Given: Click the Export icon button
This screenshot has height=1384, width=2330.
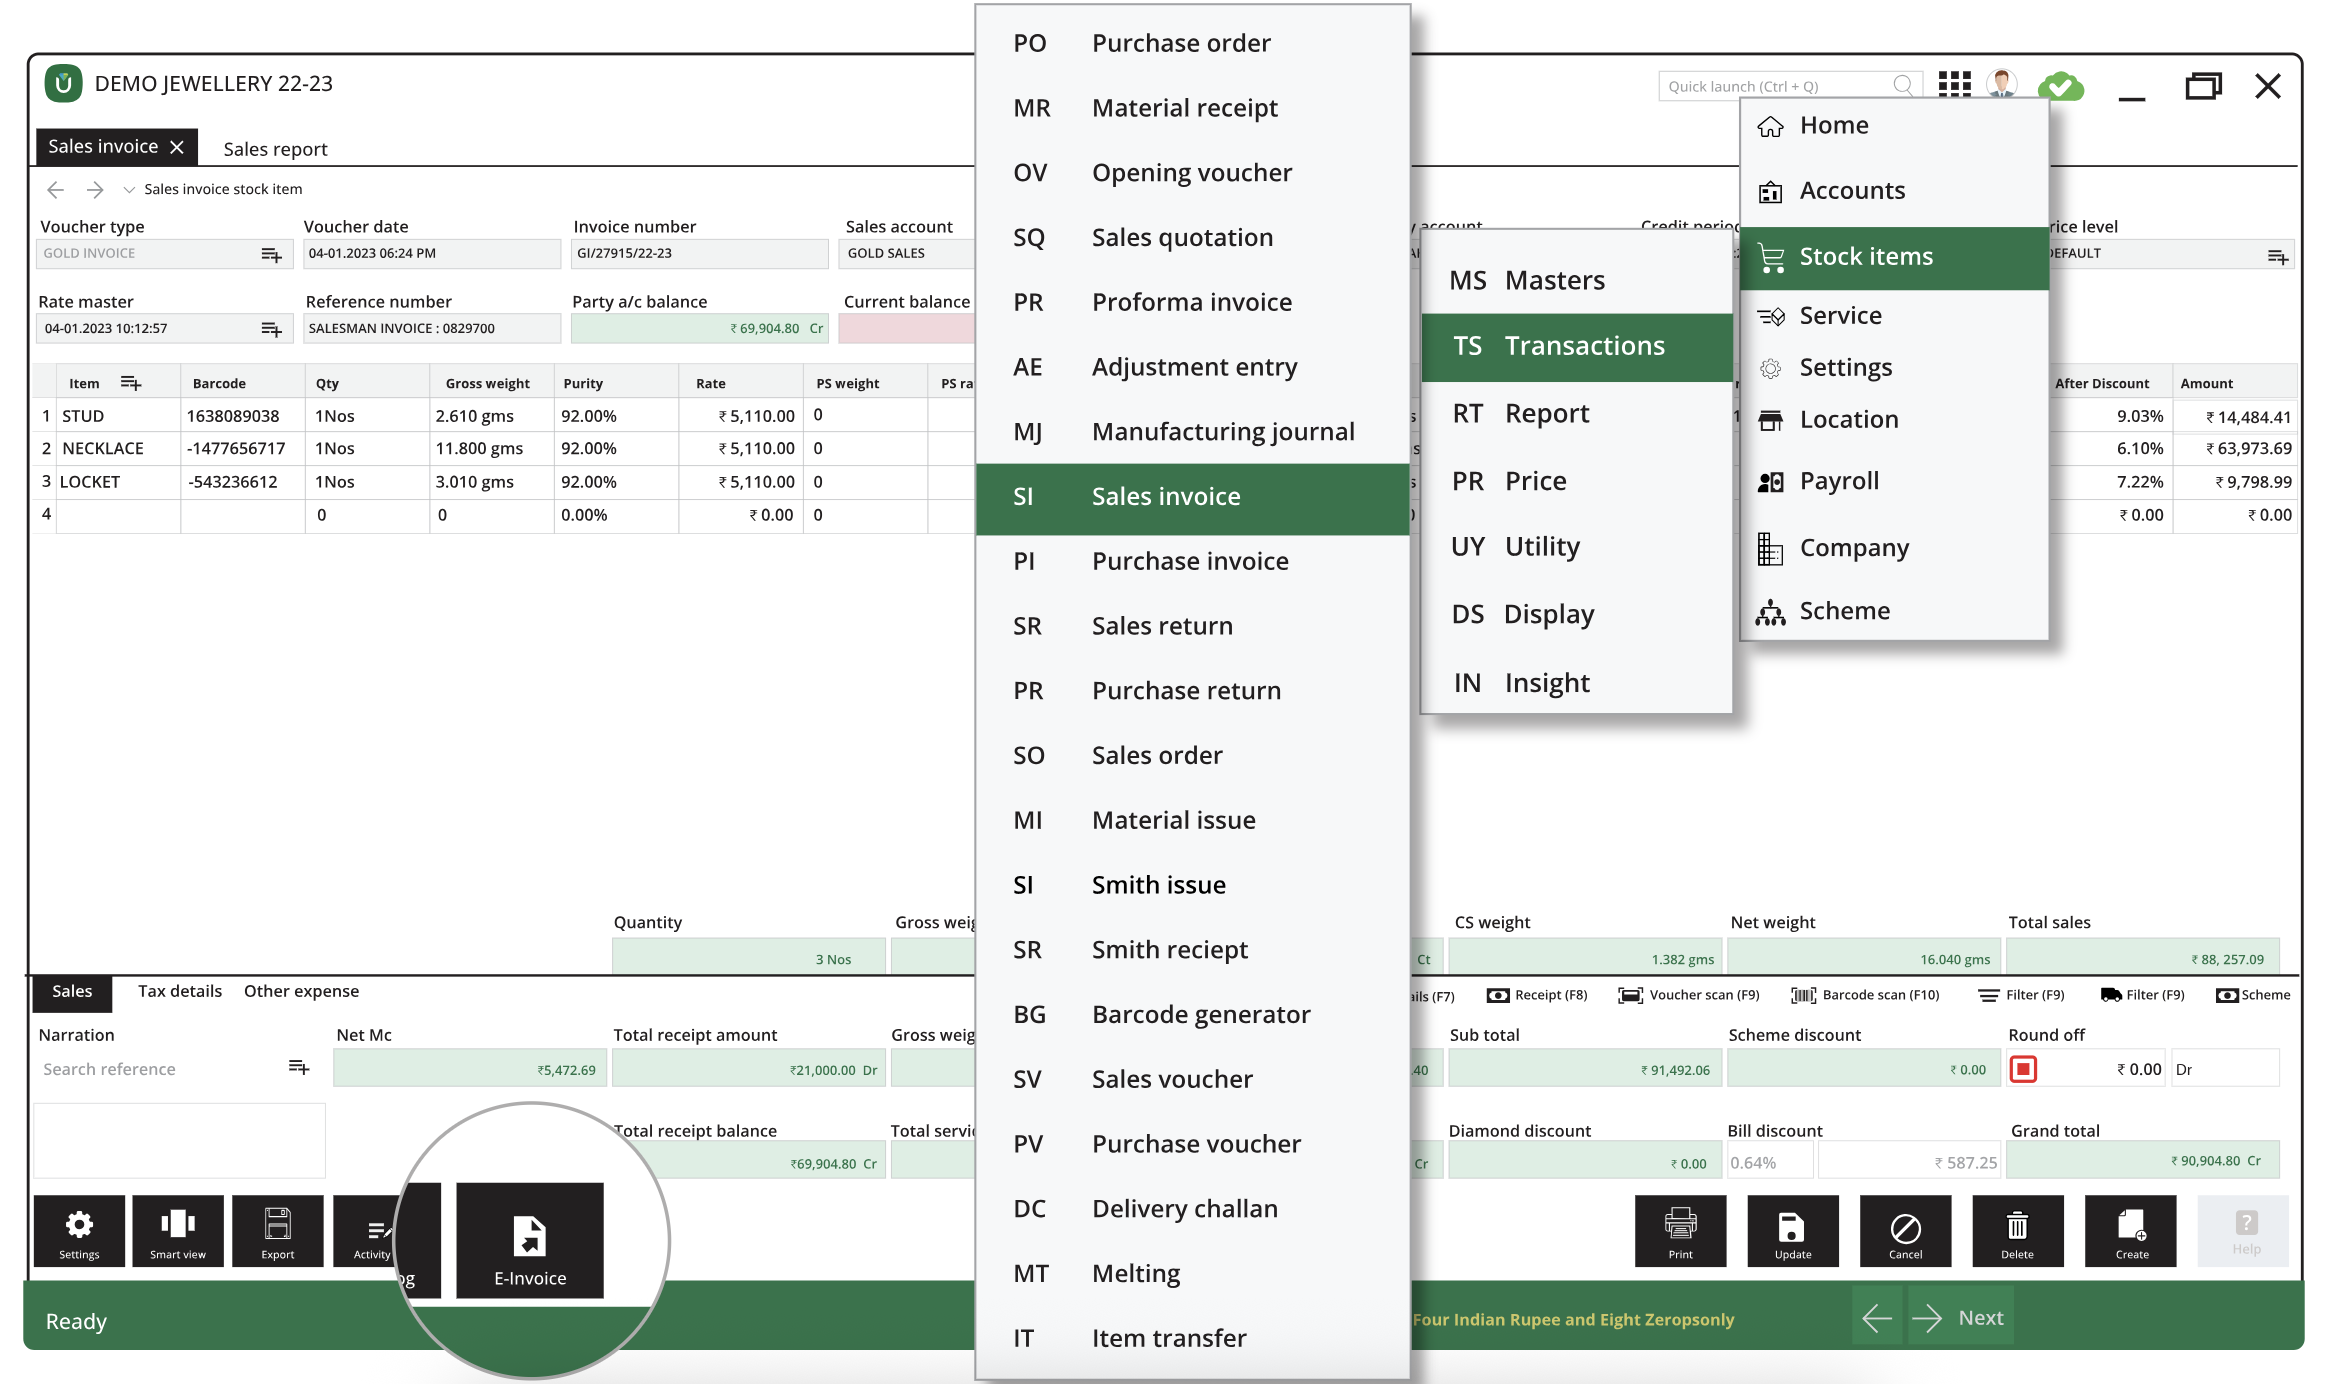Looking at the screenshot, I should pyautogui.click(x=277, y=1230).
